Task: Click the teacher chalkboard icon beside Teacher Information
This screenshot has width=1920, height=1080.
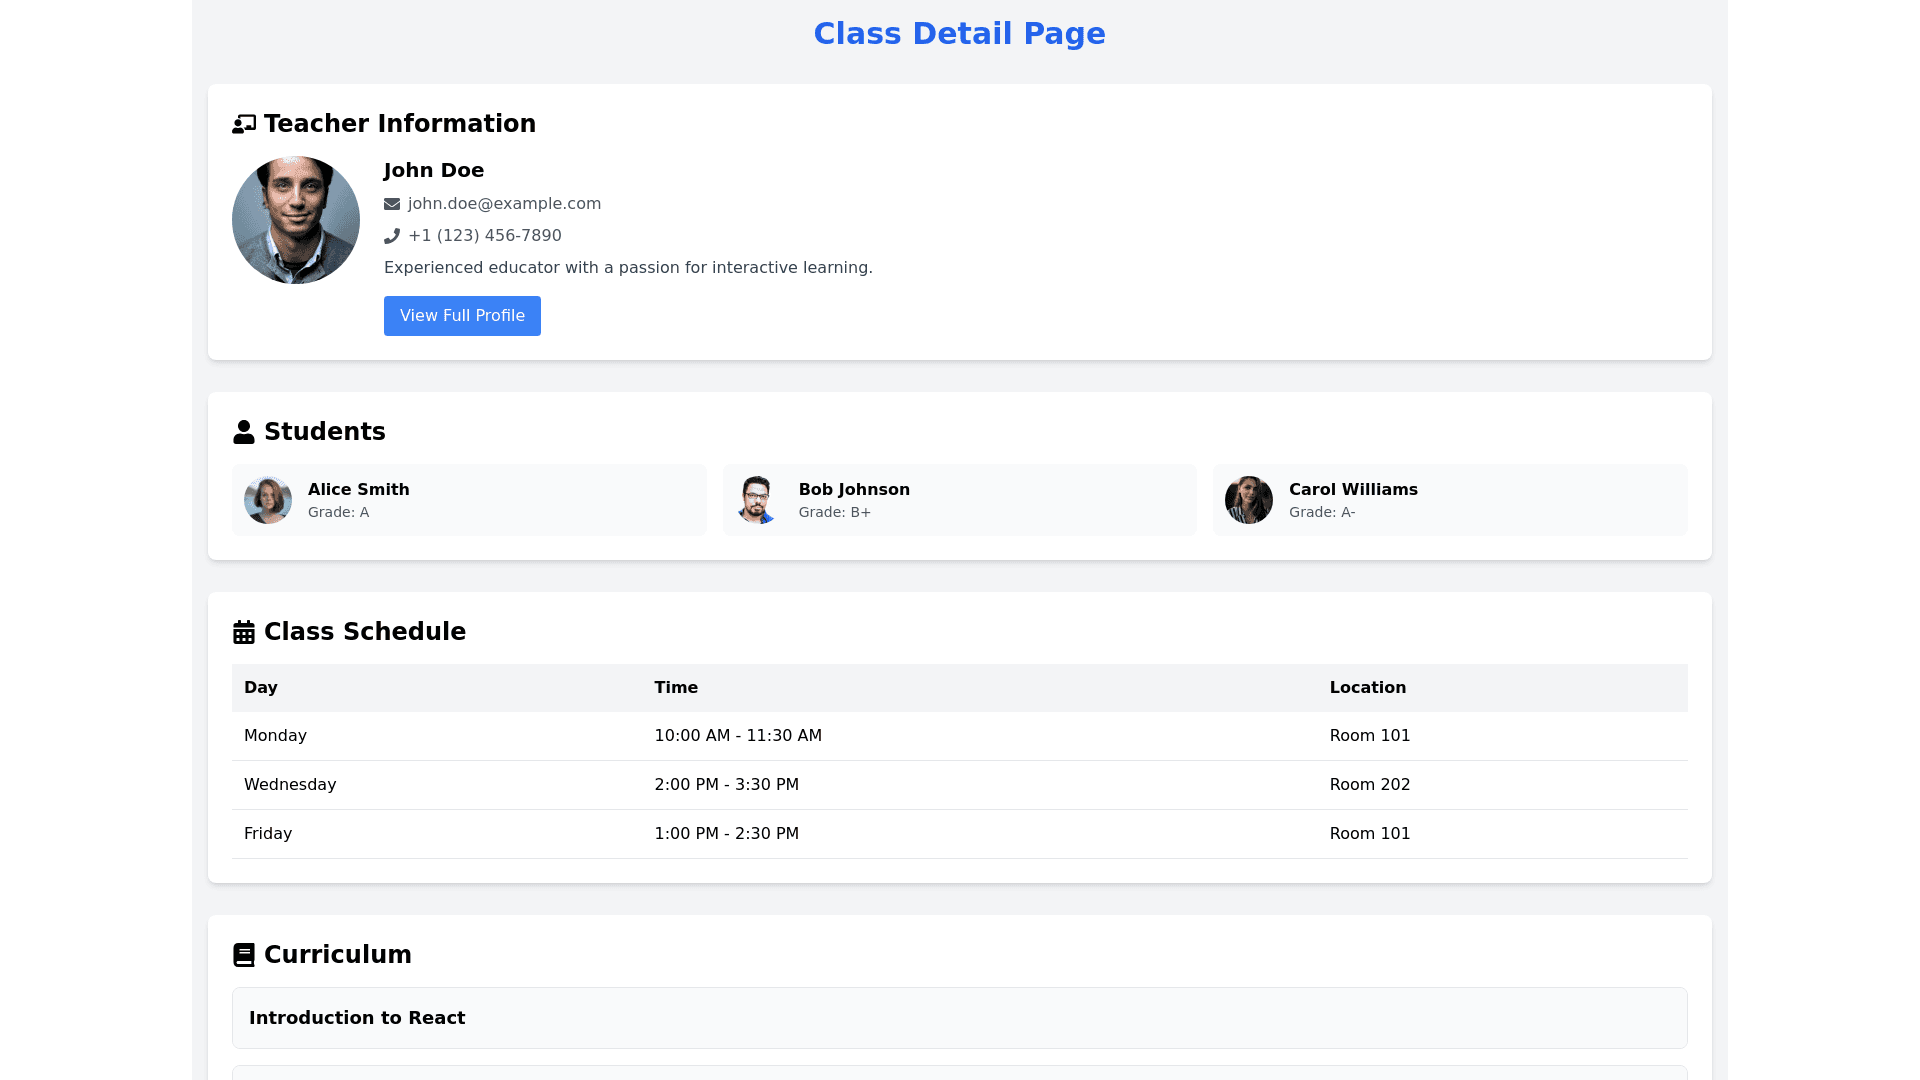Action: tap(244, 124)
